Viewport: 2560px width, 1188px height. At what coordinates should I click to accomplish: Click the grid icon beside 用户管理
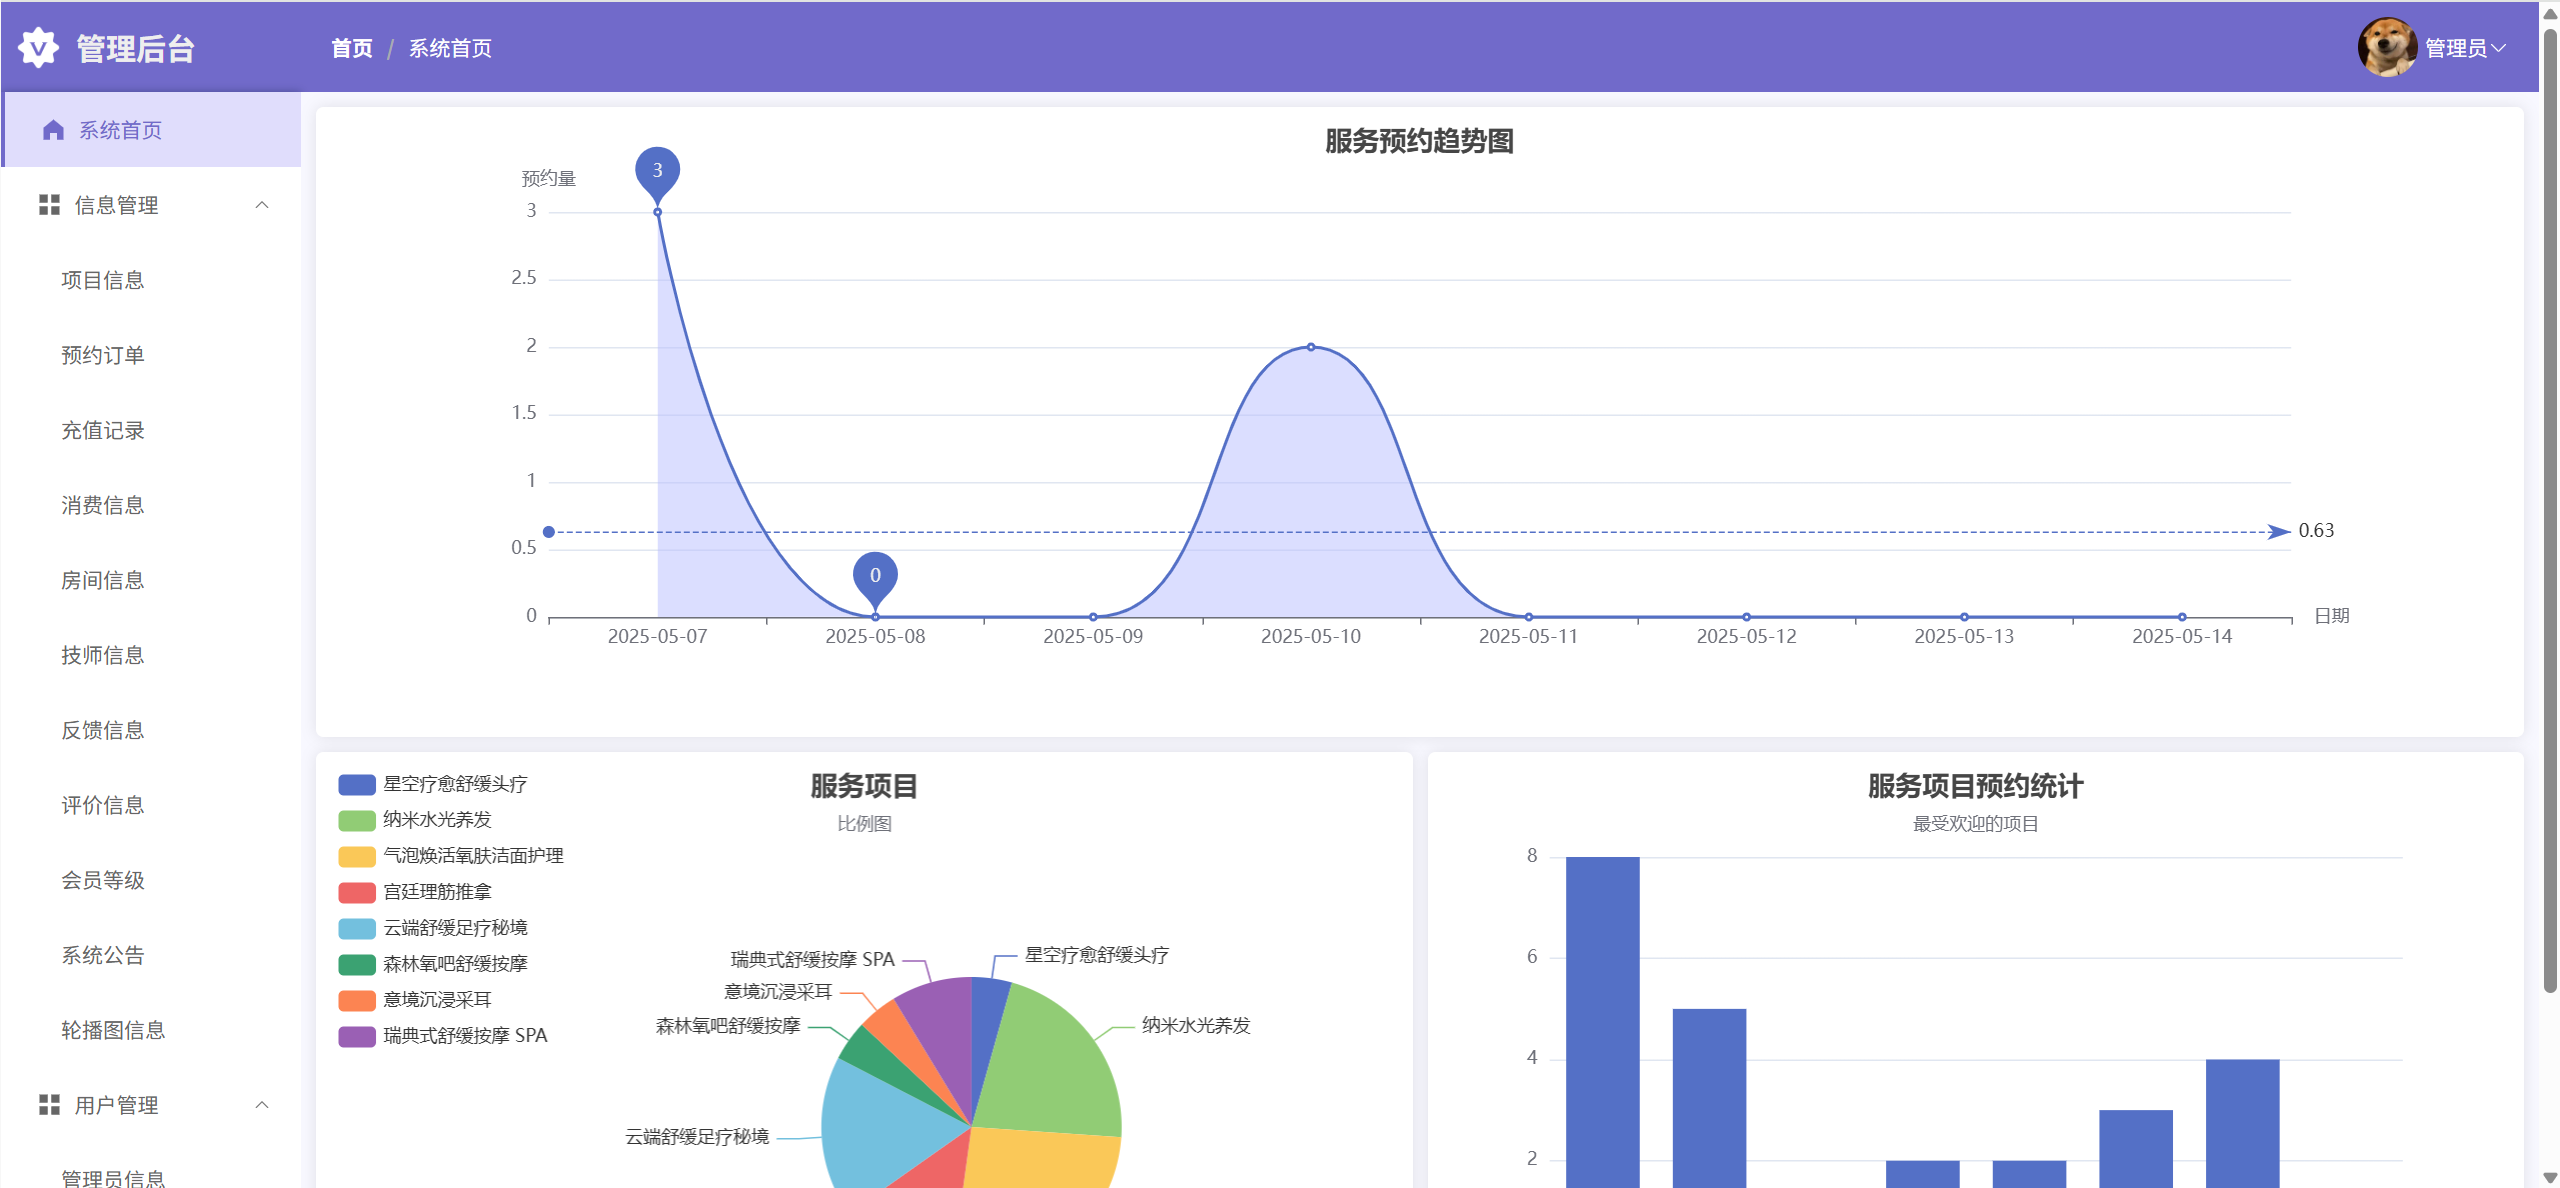click(x=49, y=1104)
